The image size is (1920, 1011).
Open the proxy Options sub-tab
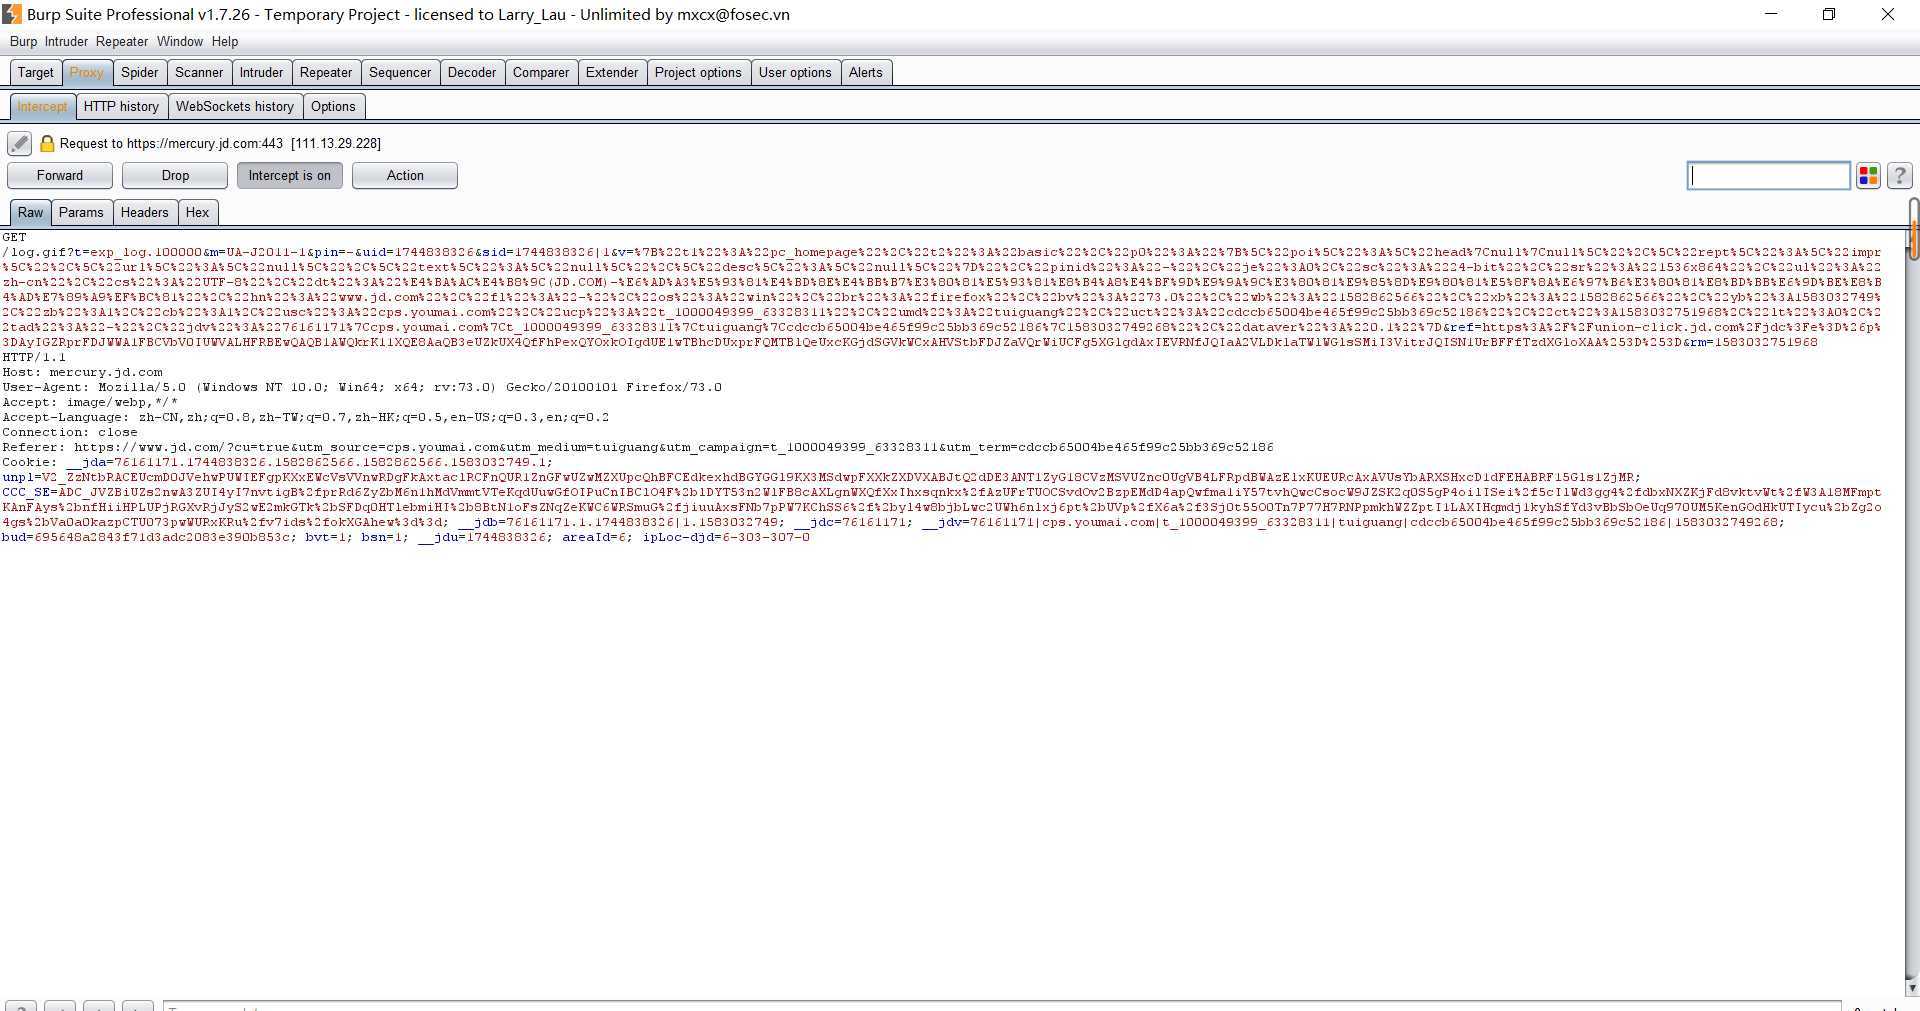pos(333,107)
